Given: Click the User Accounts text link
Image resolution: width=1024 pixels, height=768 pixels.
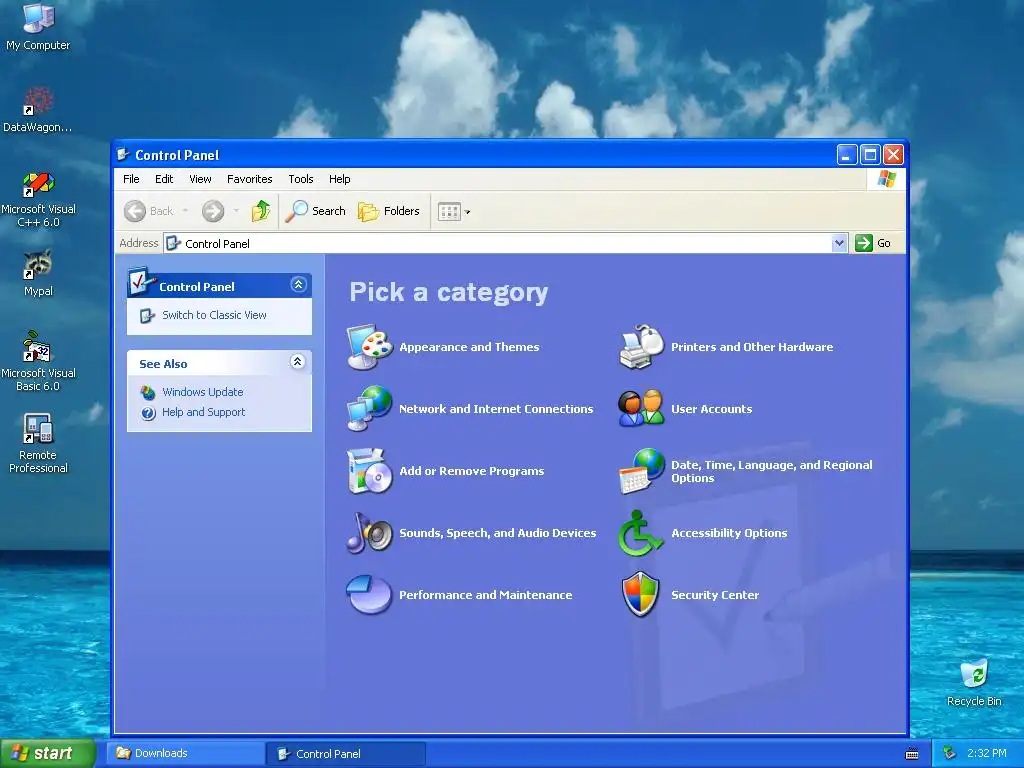Looking at the screenshot, I should coord(711,409).
